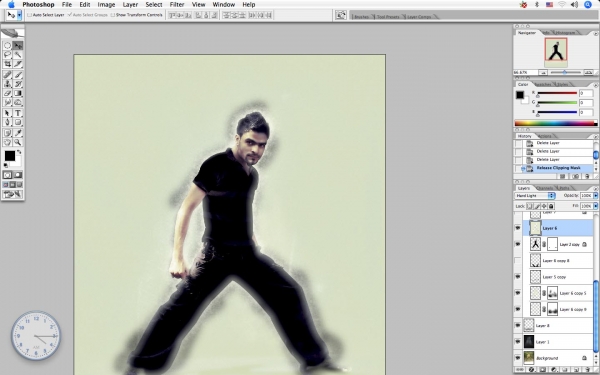Select the Notes tool
The width and height of the screenshot is (600, 375).
7,133
